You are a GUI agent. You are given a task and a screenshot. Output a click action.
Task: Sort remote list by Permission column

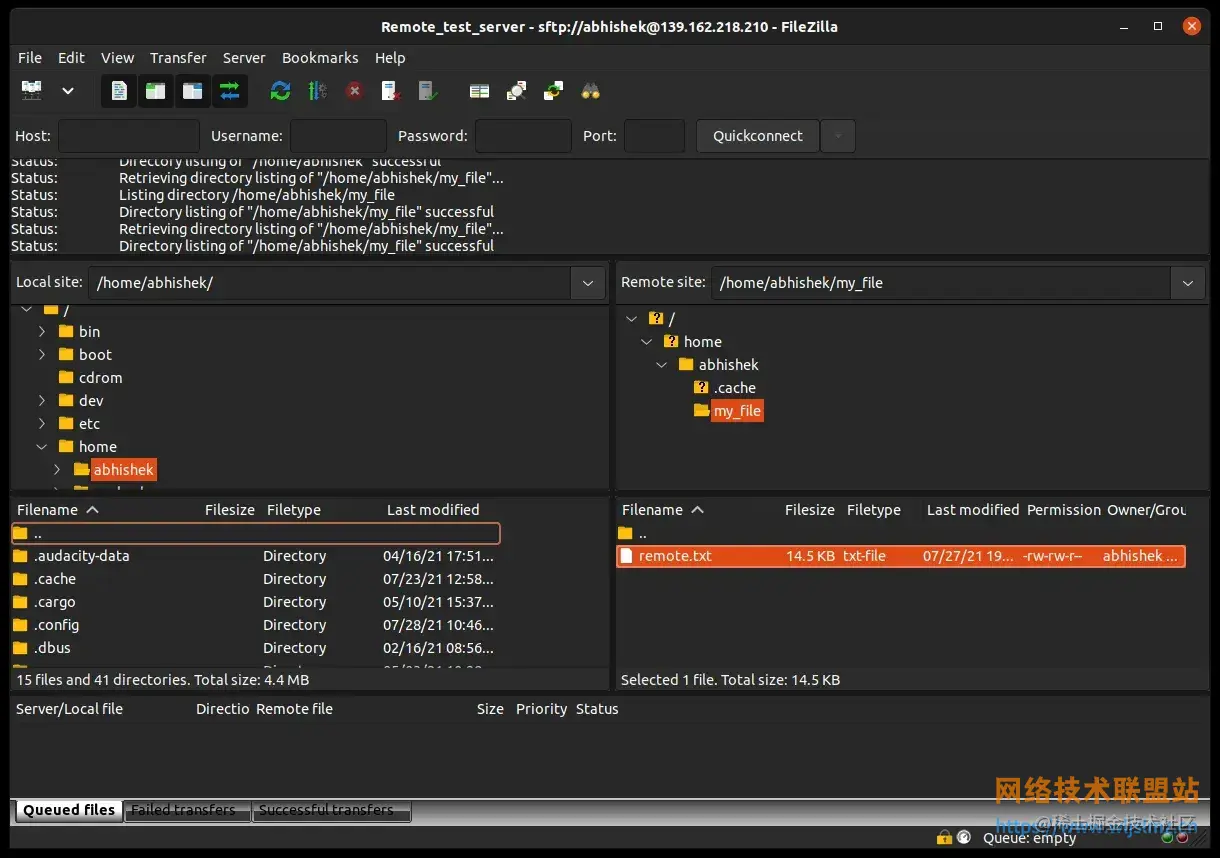(x=1063, y=510)
